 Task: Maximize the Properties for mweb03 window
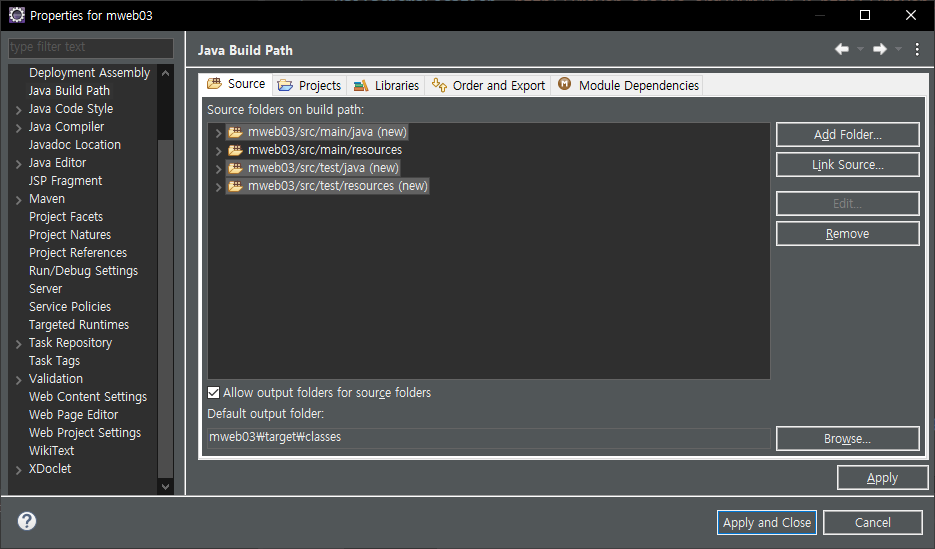(865, 15)
